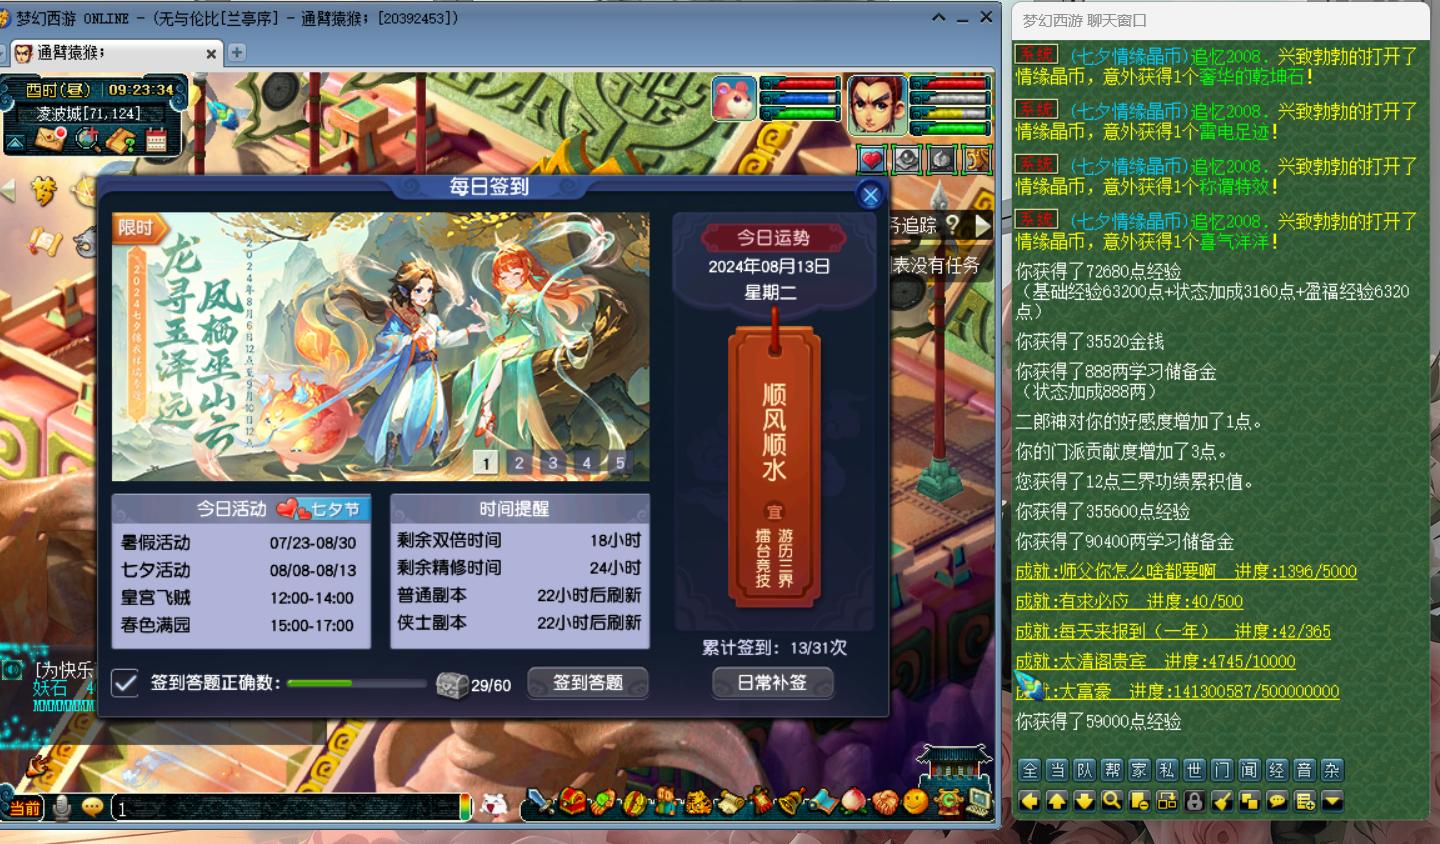This screenshot has height=844, width=1440.
Task: Add a new tab with plus button
Action: click(237, 53)
